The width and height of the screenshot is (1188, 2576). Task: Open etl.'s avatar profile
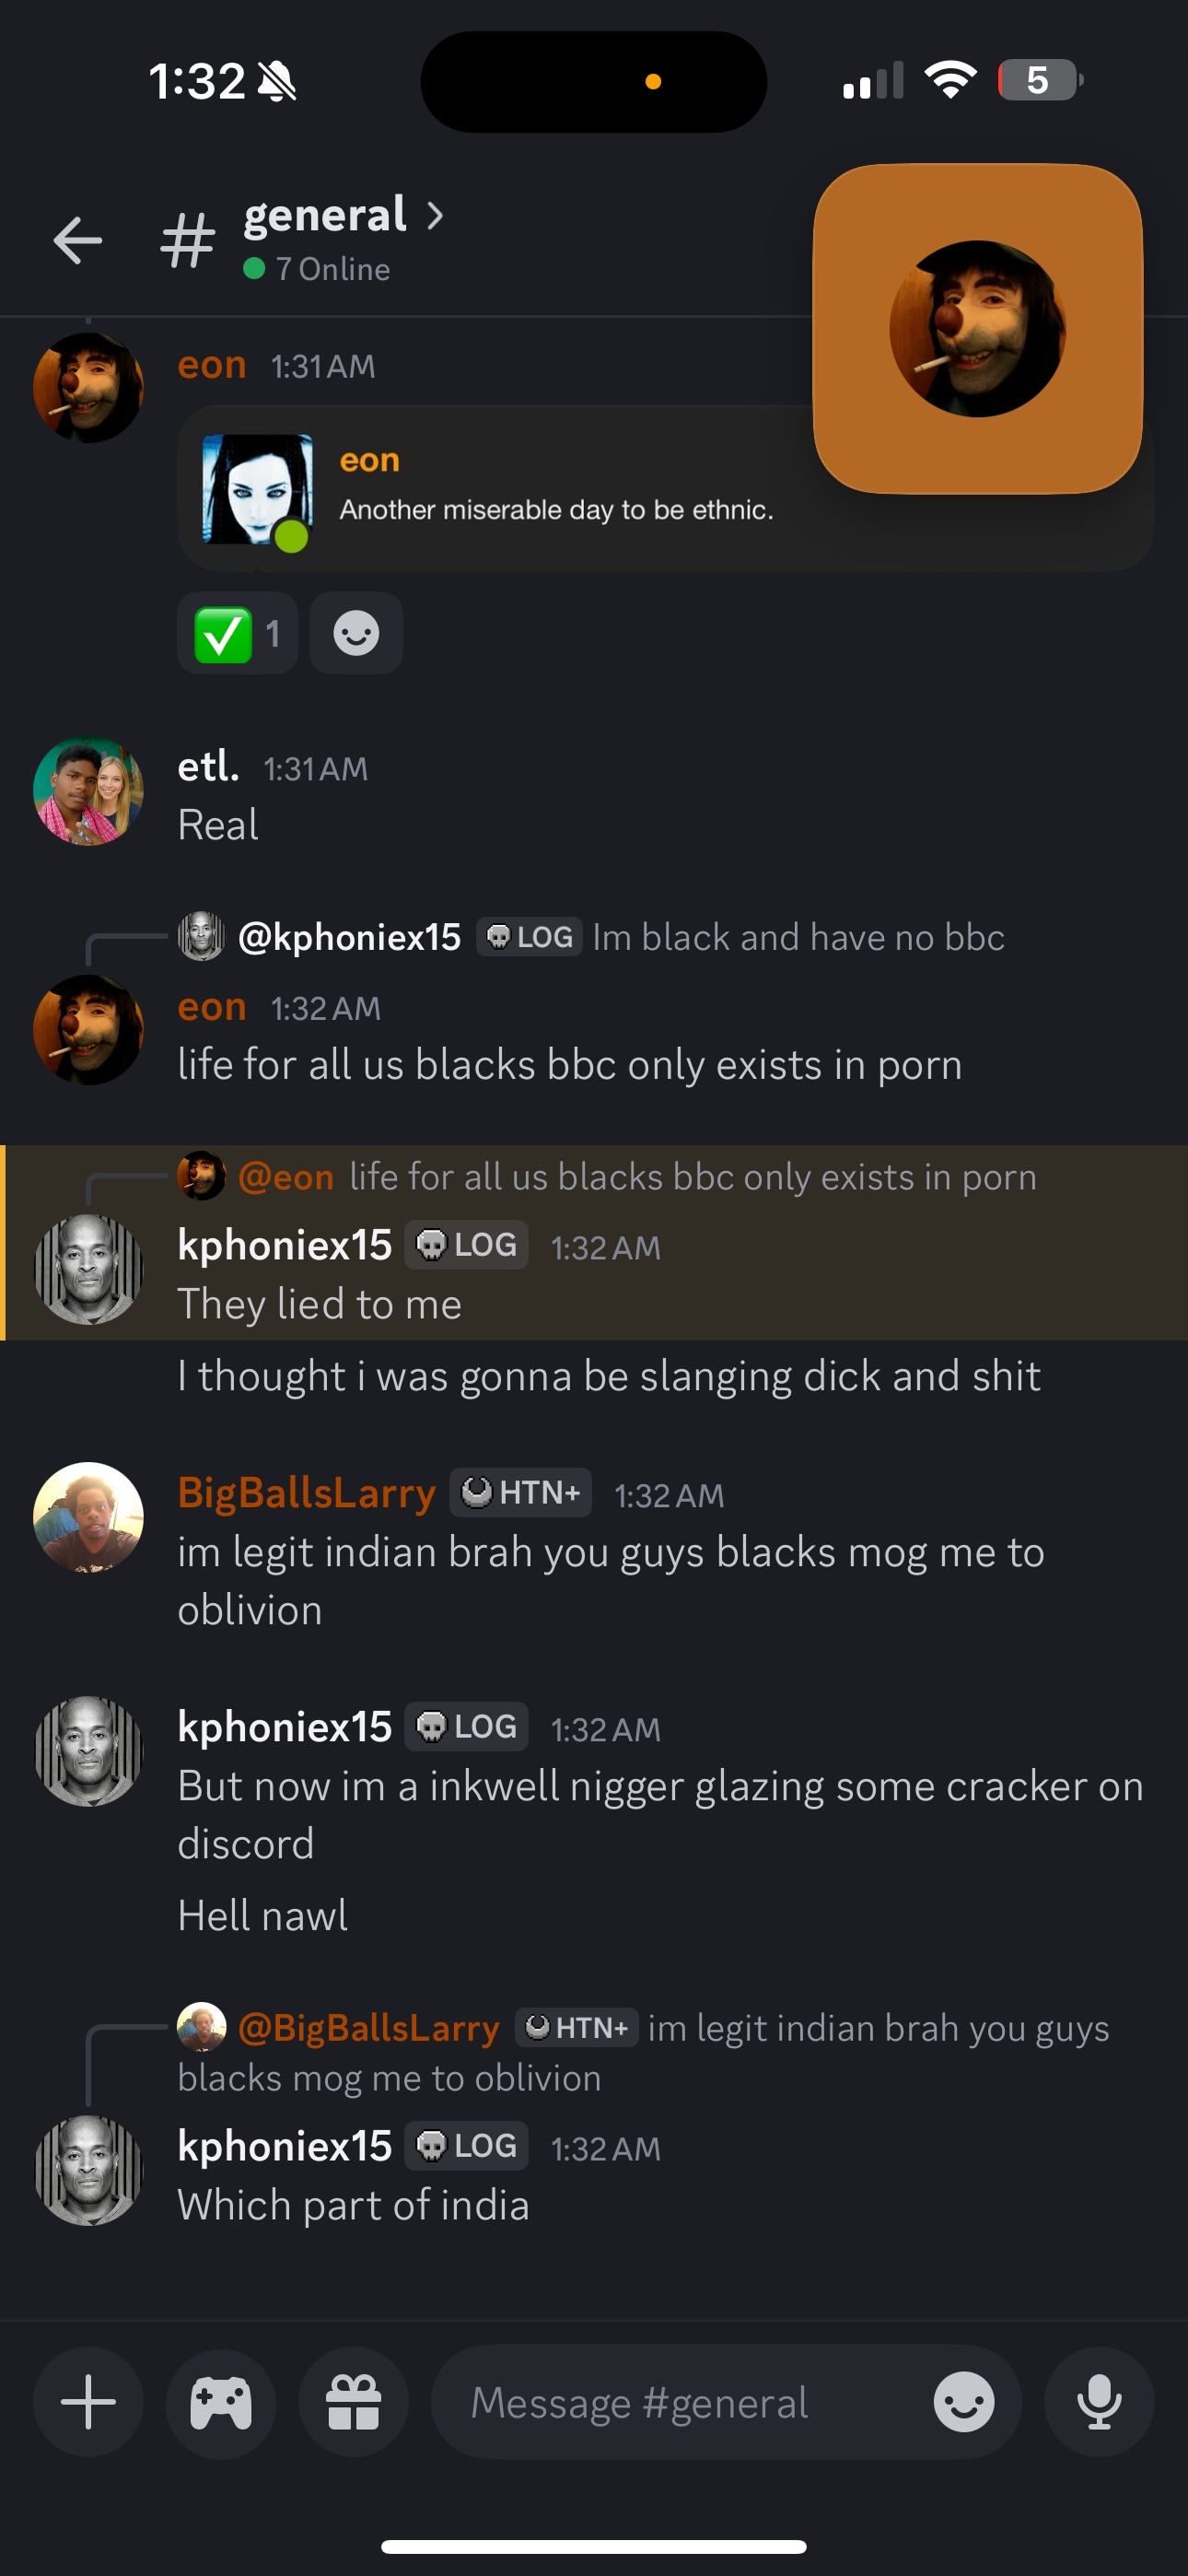[x=88, y=792]
